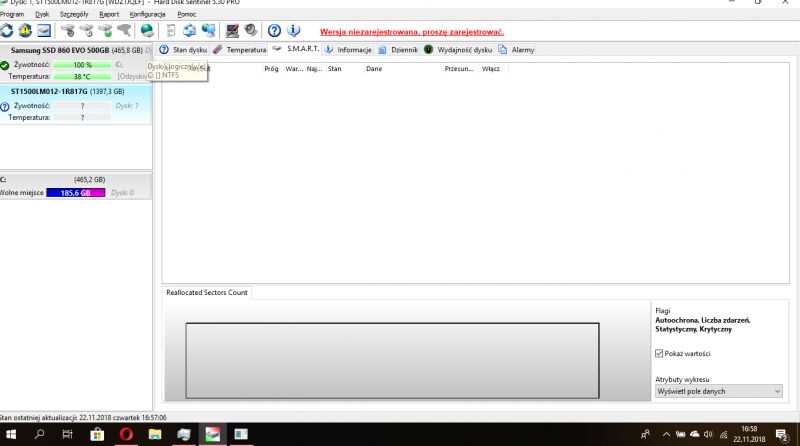This screenshot has width=800, height=446.
Task: Click the globe with disk toolbar icon
Action: tap(147, 31)
